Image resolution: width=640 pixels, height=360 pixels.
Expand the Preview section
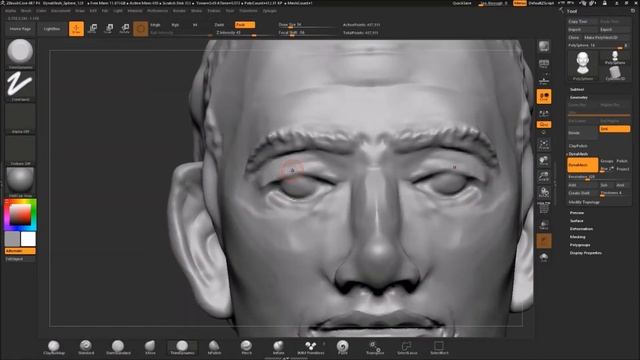pos(577,213)
